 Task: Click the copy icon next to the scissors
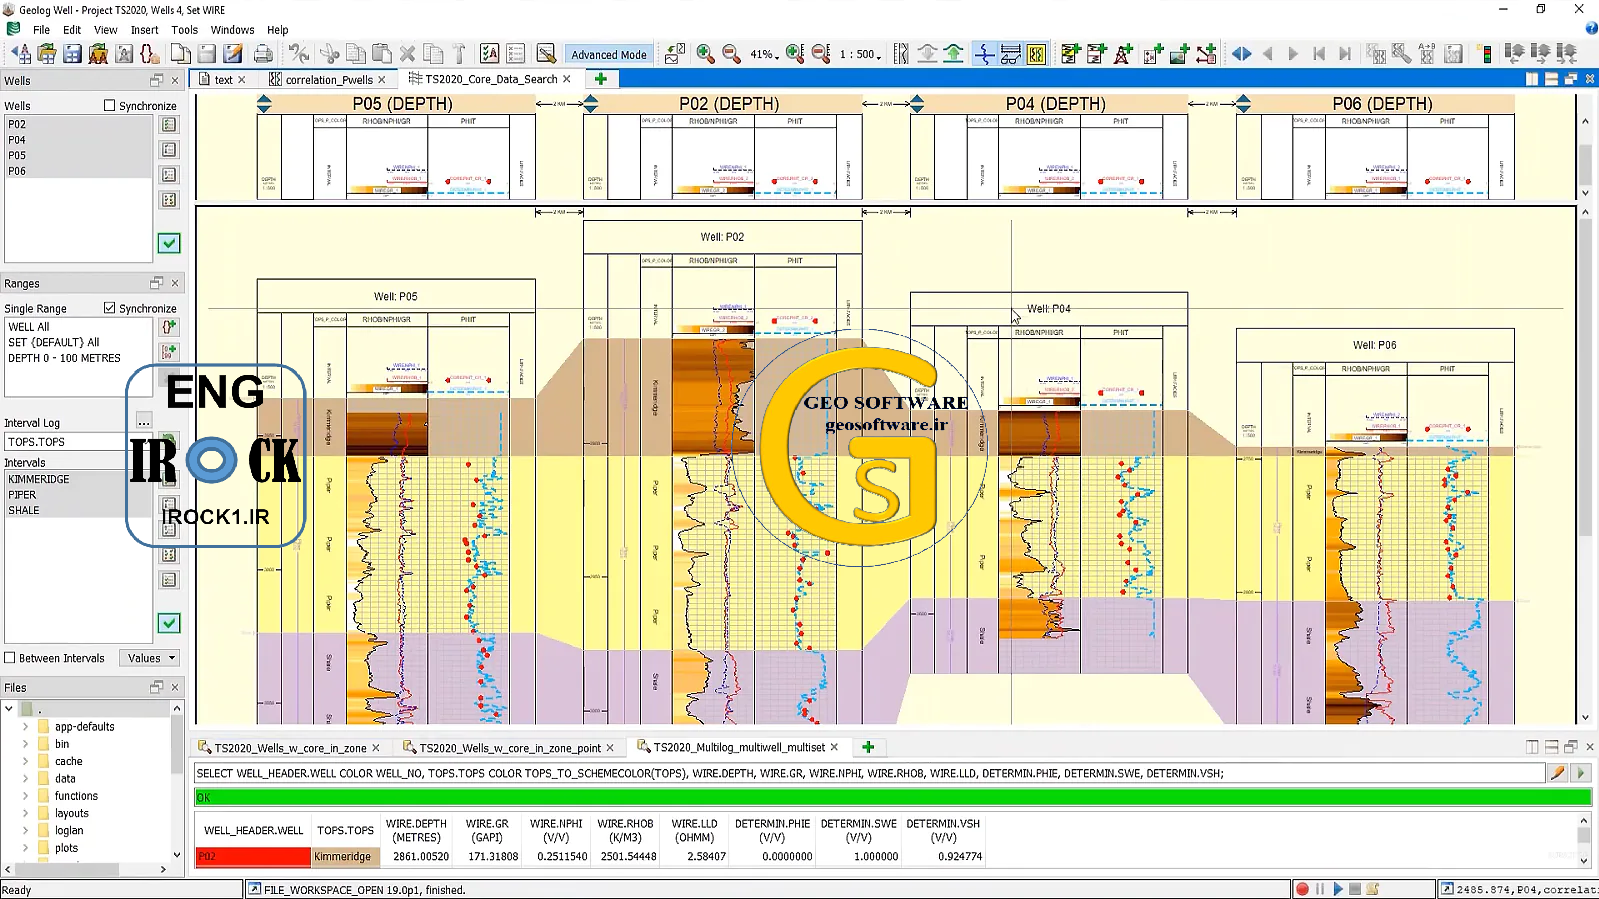click(x=355, y=54)
